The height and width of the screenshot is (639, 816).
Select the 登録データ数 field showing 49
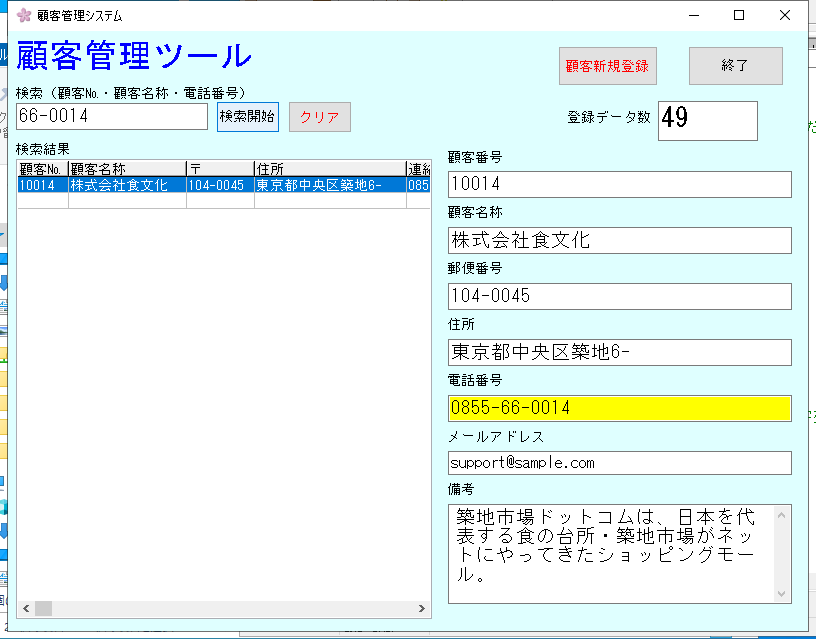[707, 121]
